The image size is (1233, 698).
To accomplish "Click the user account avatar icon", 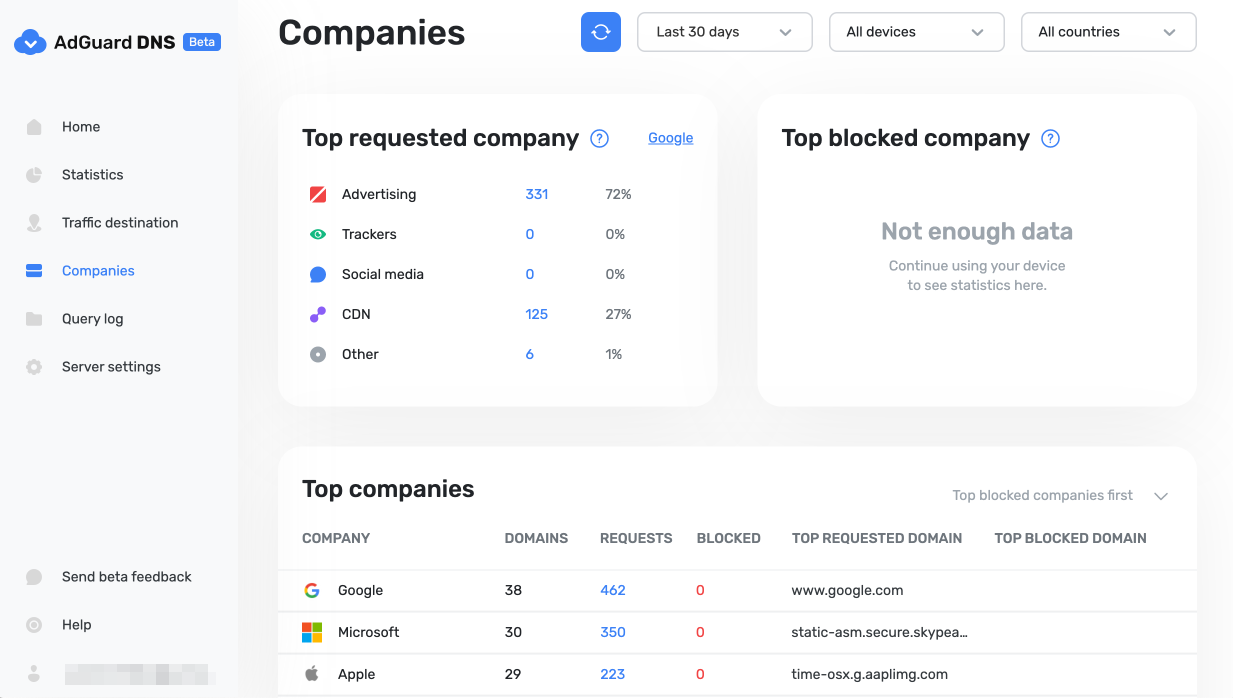I will click(34, 673).
